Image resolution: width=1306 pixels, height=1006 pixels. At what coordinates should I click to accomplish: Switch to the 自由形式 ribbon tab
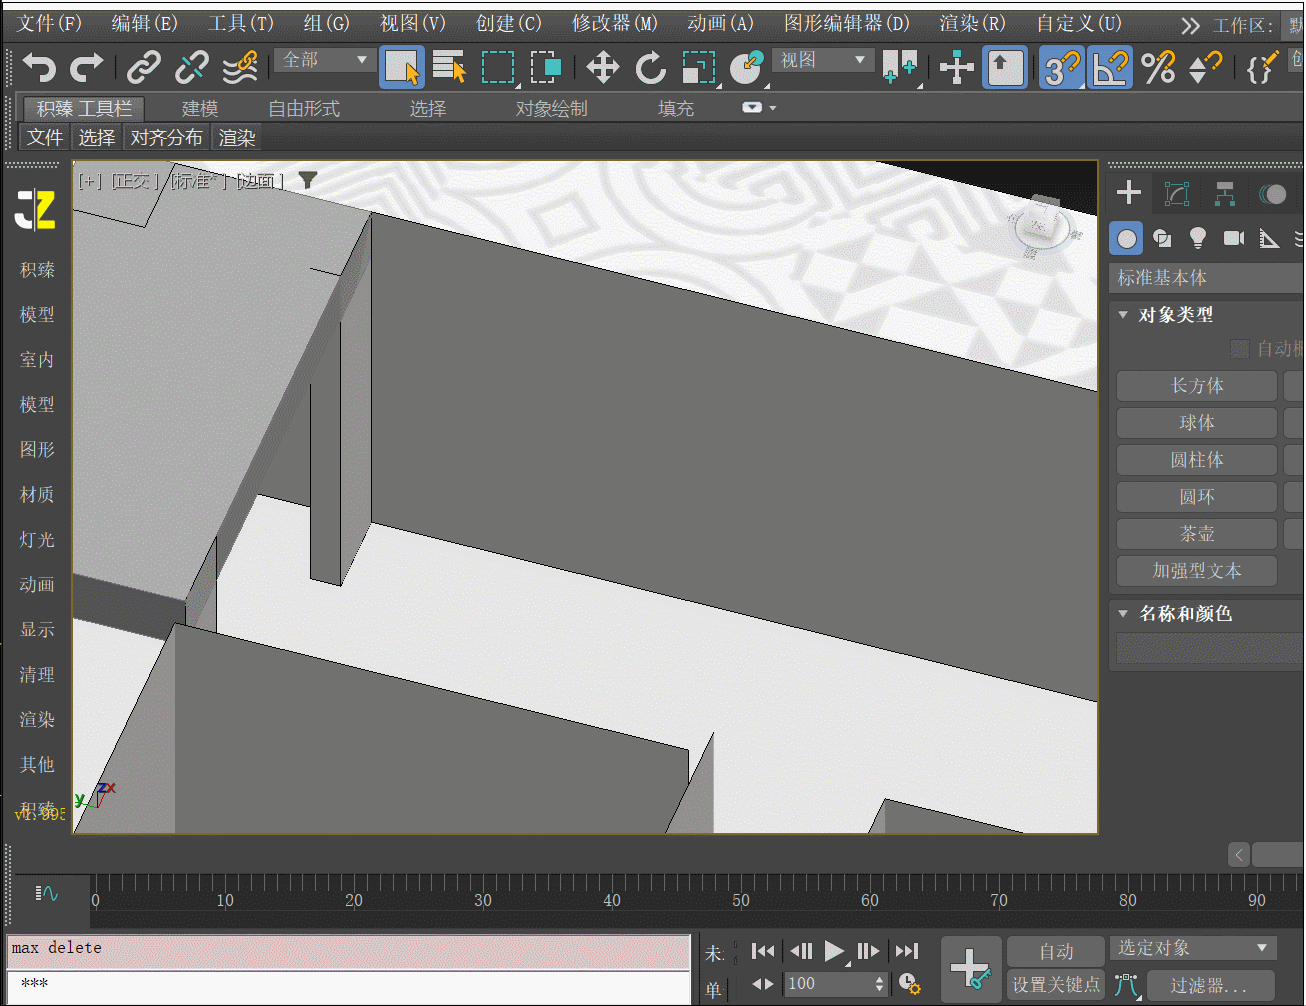[x=304, y=108]
